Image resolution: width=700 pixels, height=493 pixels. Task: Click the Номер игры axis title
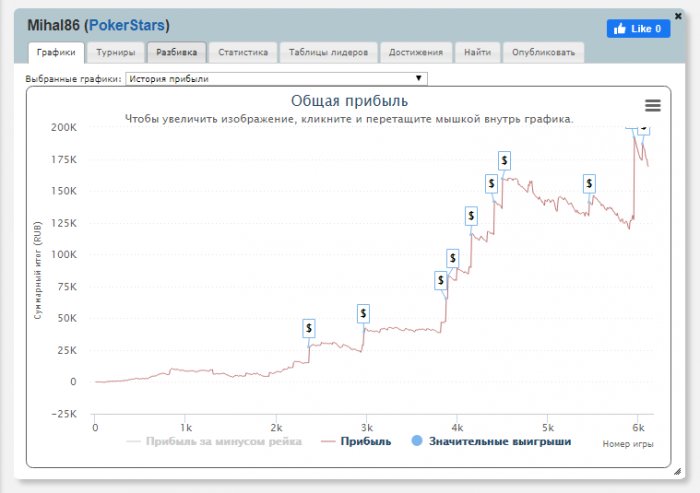[x=628, y=444]
